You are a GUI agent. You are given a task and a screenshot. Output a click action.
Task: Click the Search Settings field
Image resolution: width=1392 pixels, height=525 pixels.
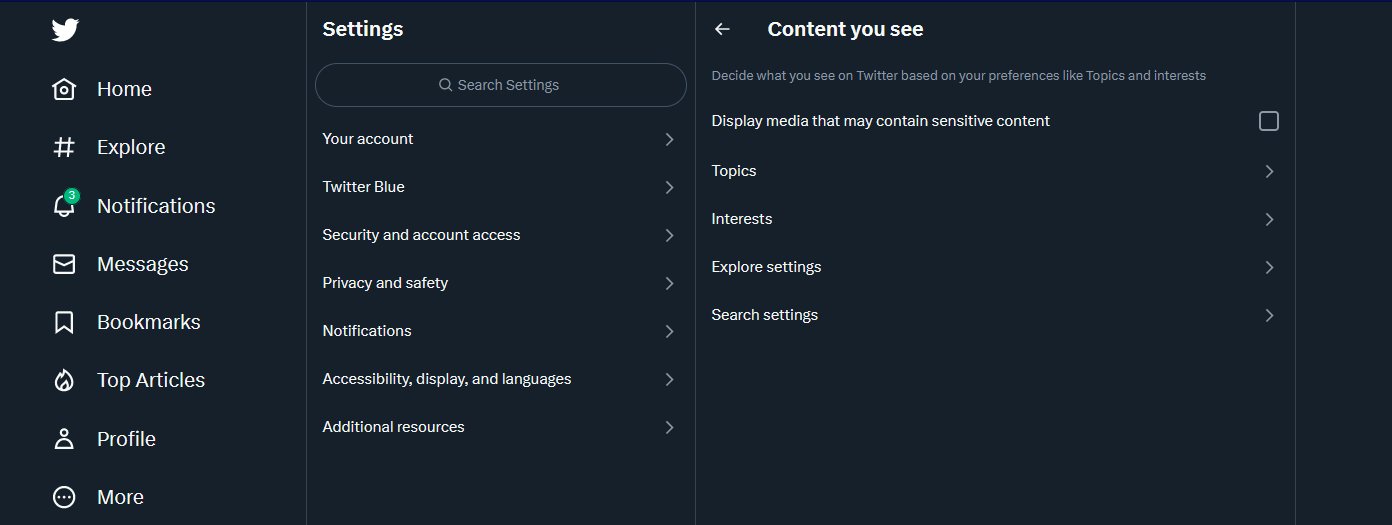click(501, 85)
